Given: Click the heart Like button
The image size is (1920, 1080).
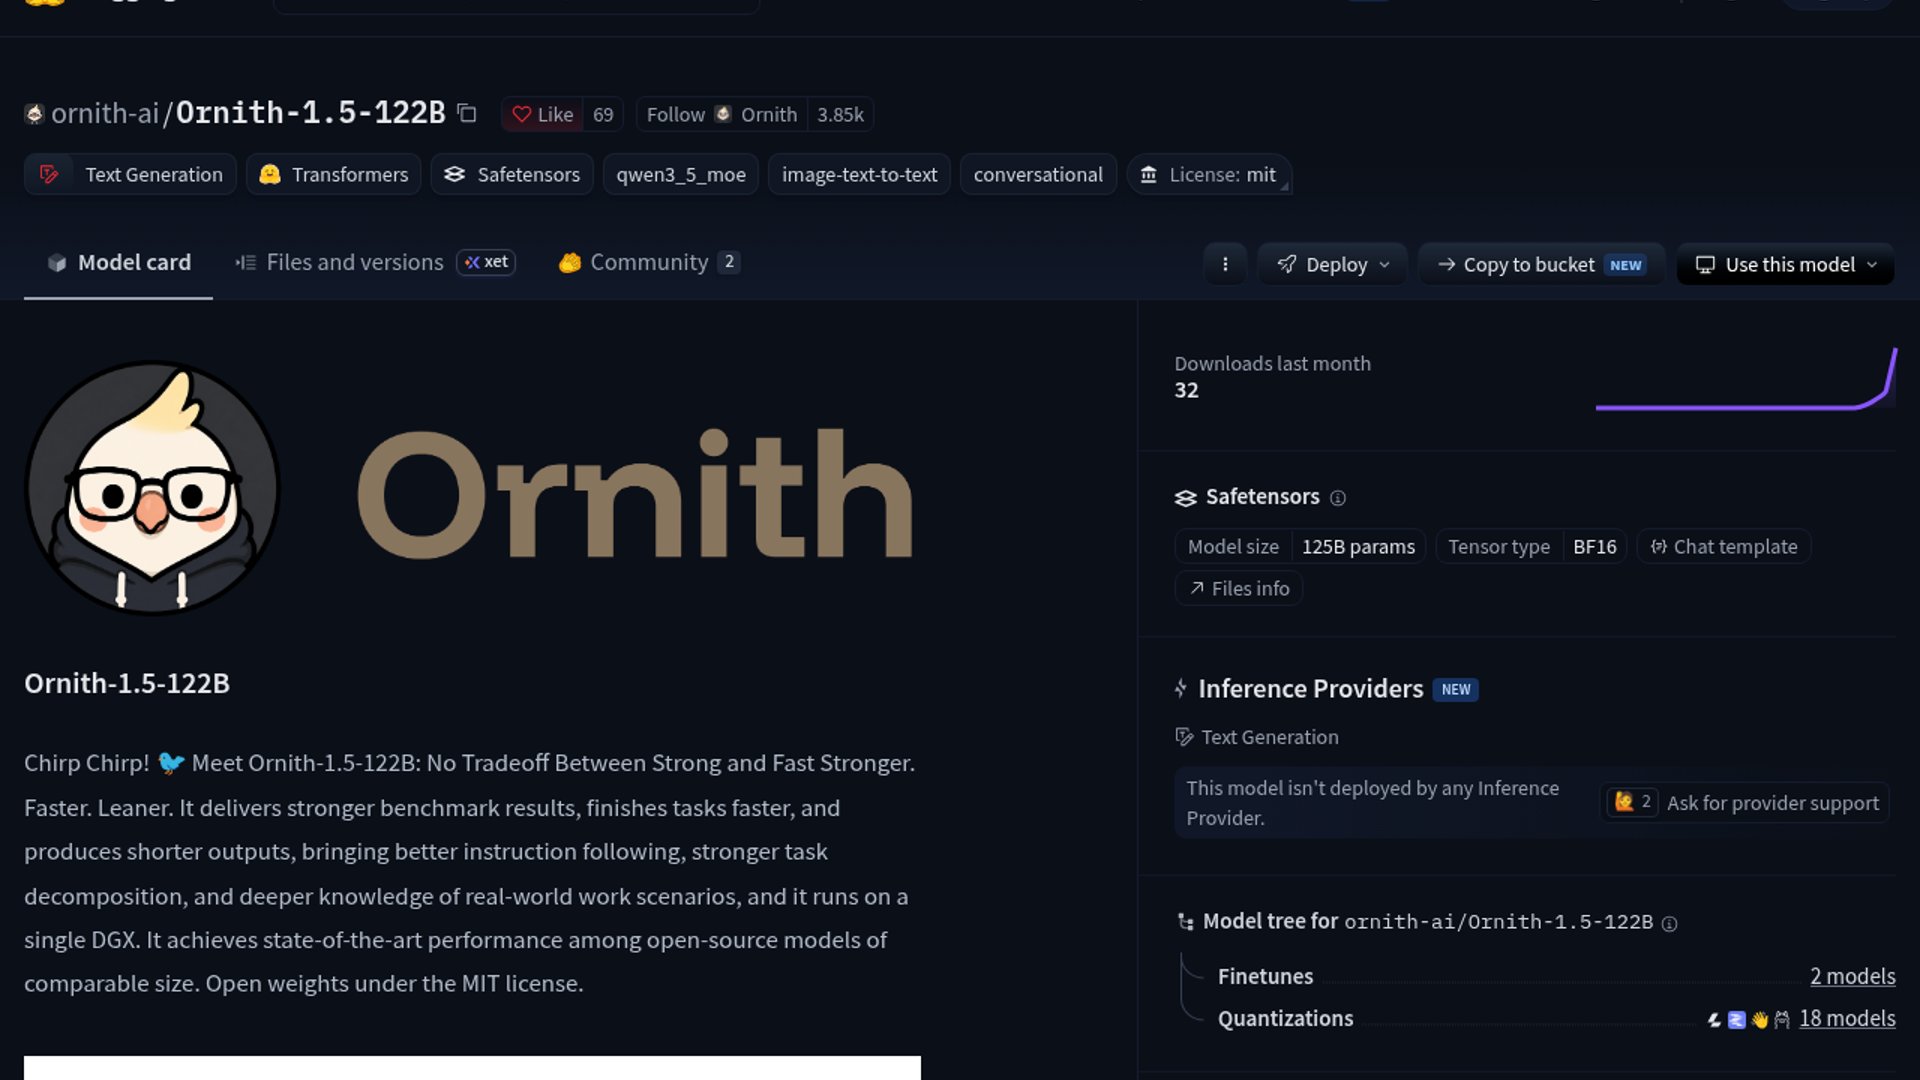Looking at the screenshot, I should [542, 114].
